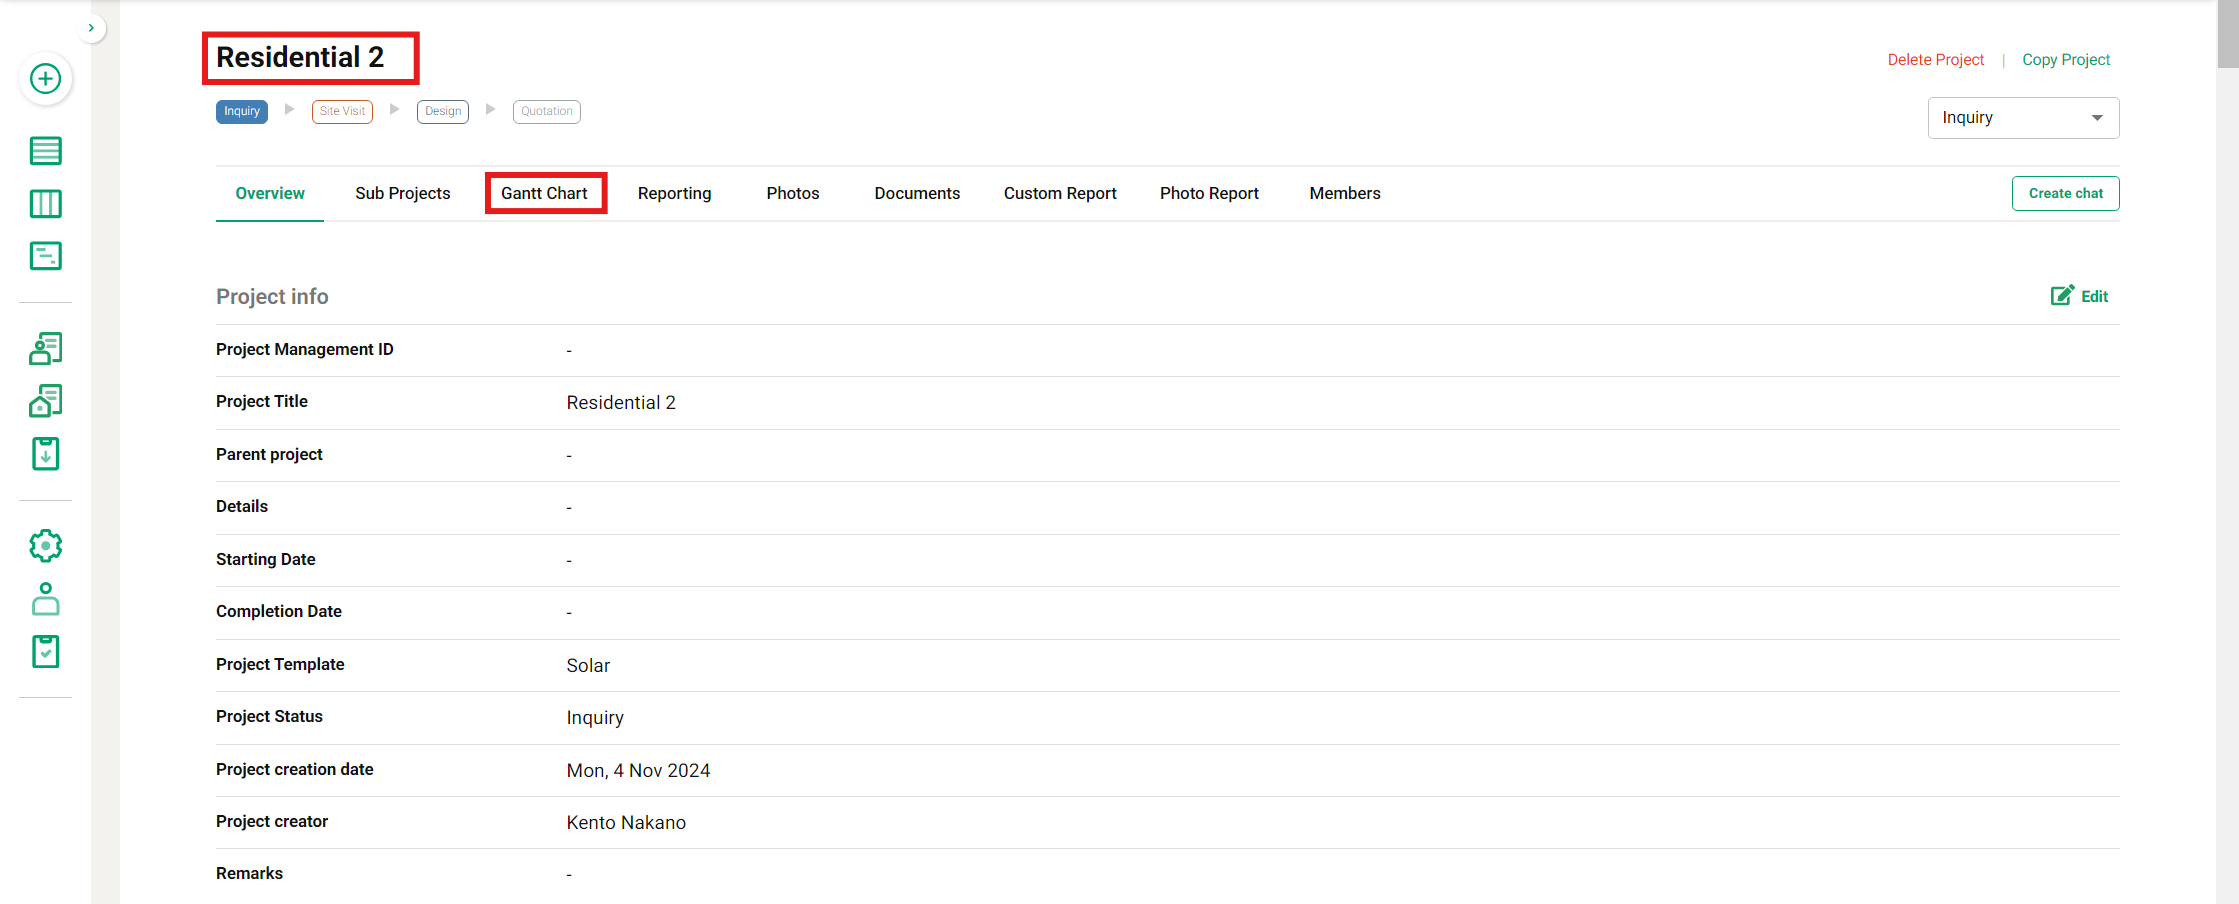Switch to the Gantt Chart tab
The image size is (2239, 904).
click(x=545, y=192)
